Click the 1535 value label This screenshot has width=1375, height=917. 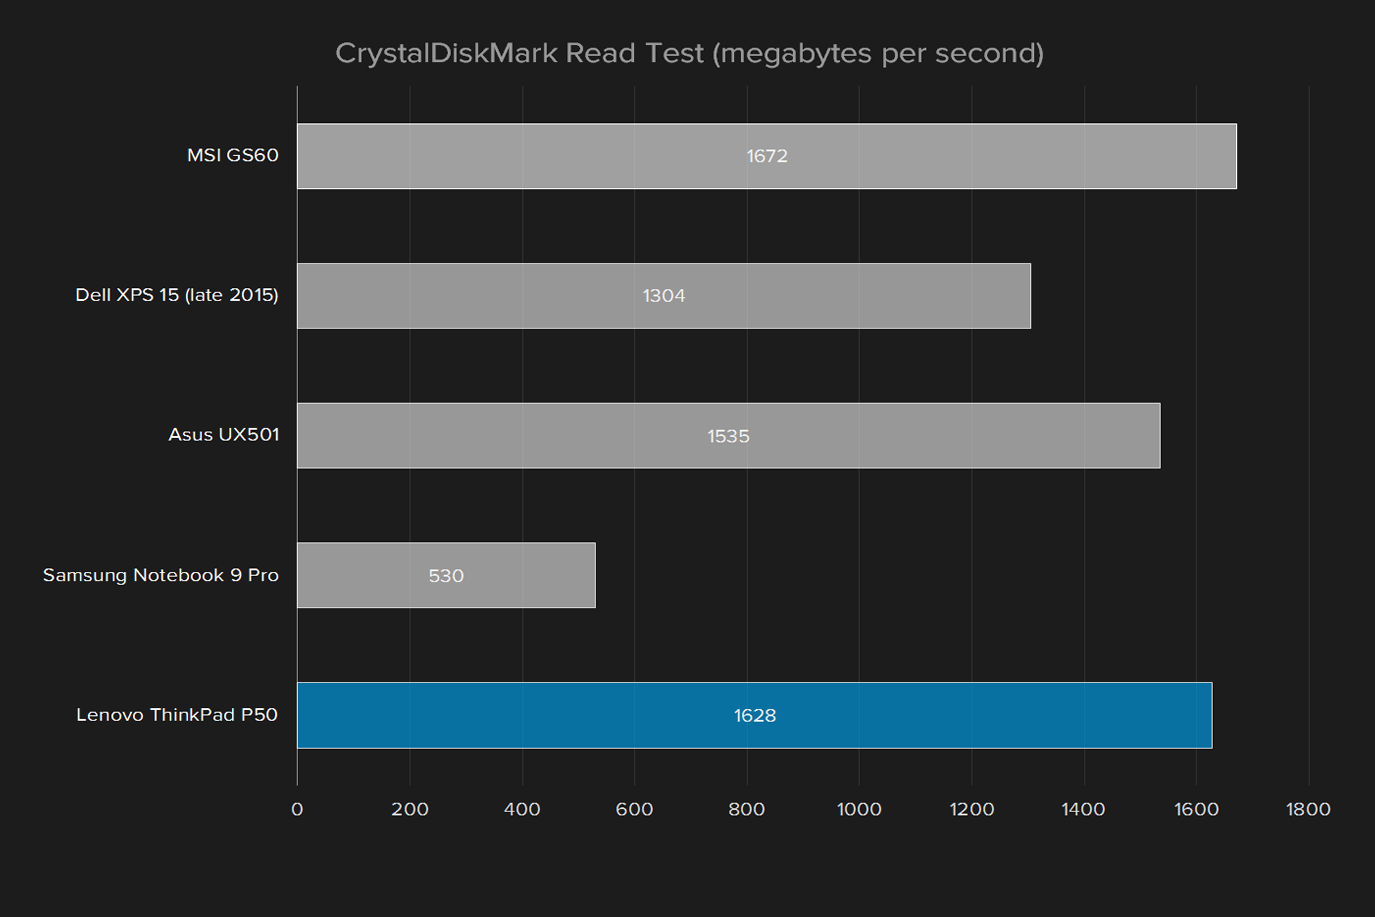[x=729, y=436]
